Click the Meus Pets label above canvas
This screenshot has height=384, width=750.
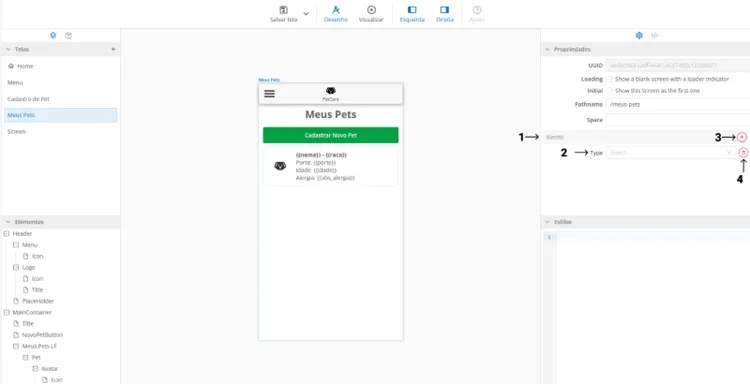pos(269,80)
